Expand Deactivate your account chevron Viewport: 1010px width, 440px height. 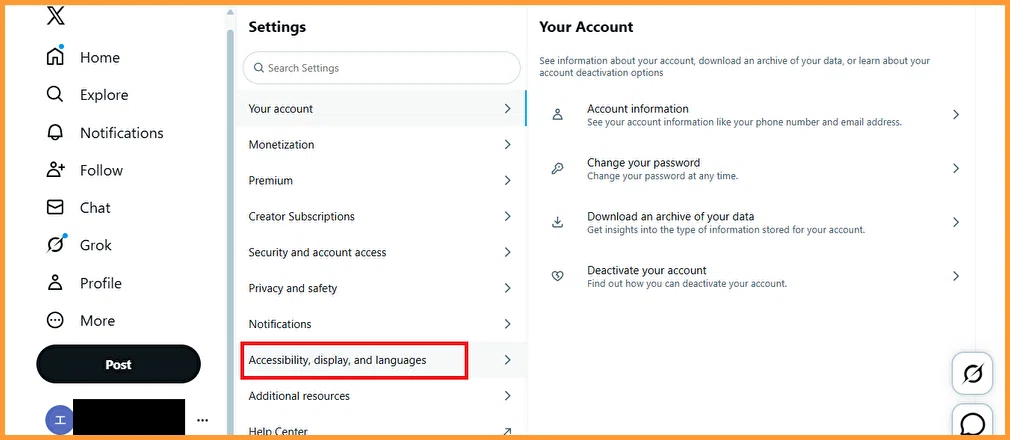[x=956, y=276]
